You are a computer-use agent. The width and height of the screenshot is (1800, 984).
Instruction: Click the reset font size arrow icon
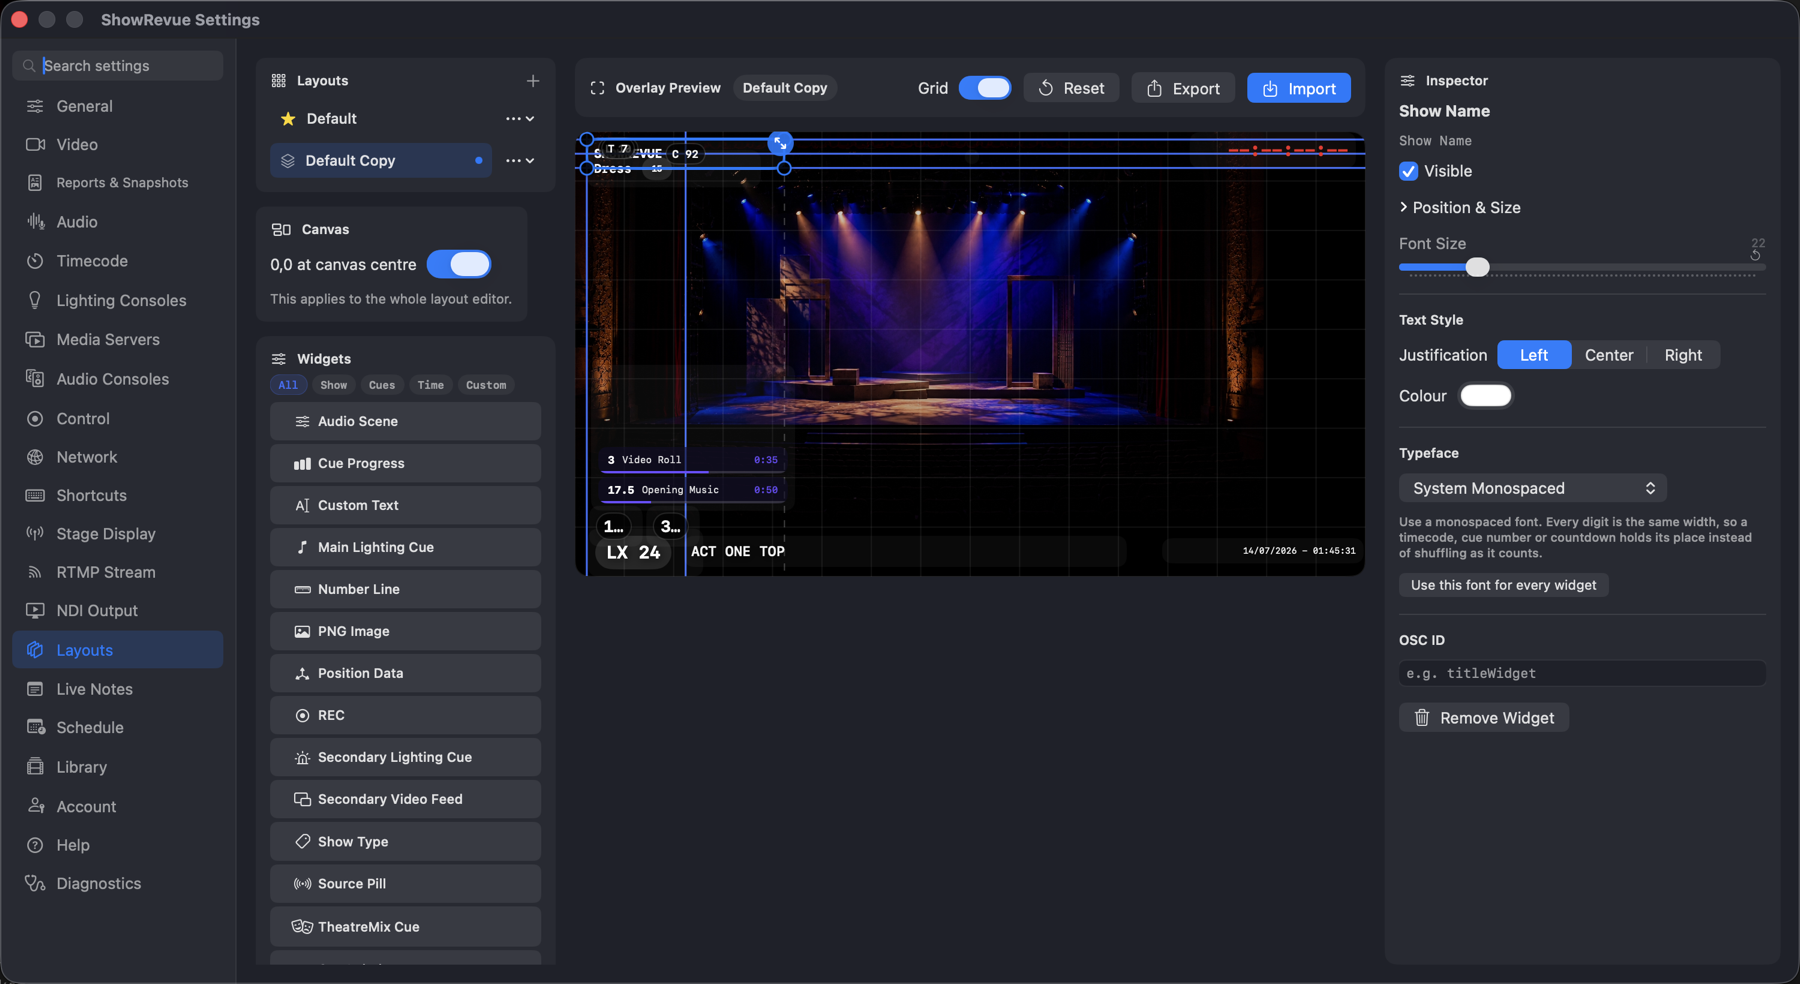coord(1755,255)
